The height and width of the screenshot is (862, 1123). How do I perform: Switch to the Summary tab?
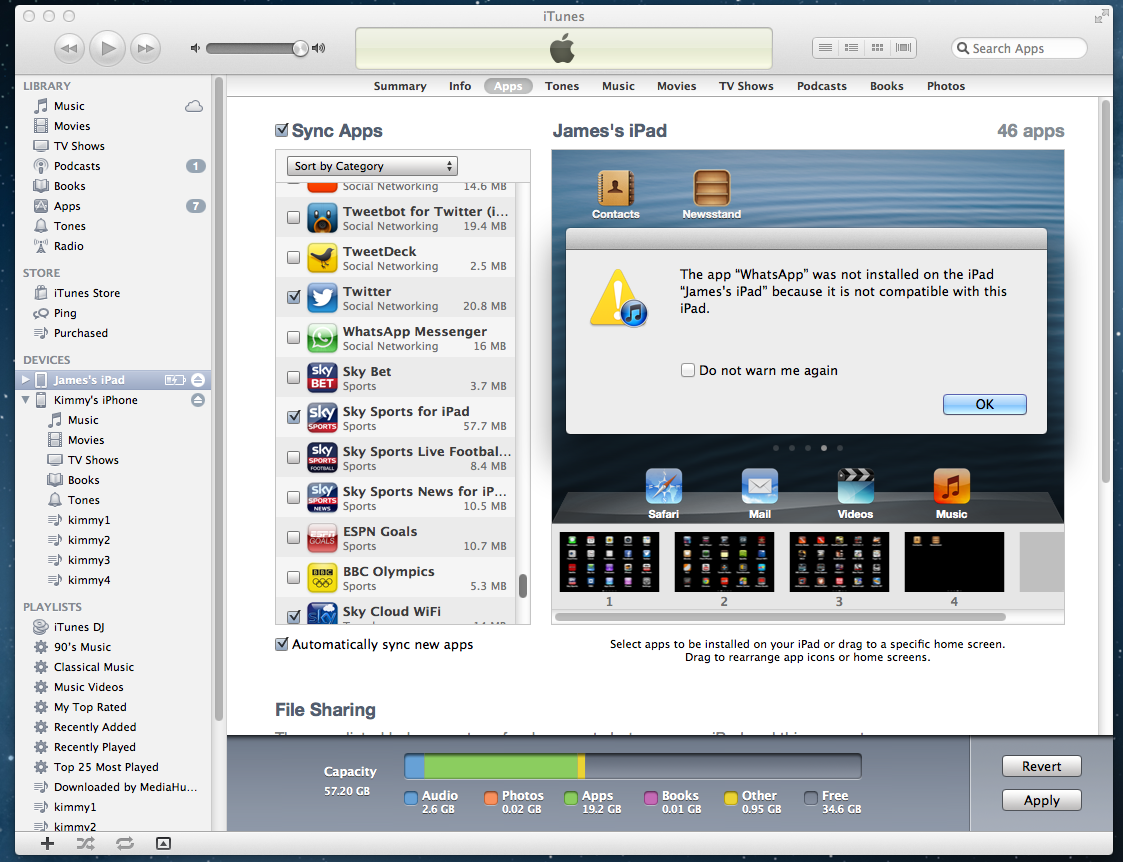coord(400,86)
